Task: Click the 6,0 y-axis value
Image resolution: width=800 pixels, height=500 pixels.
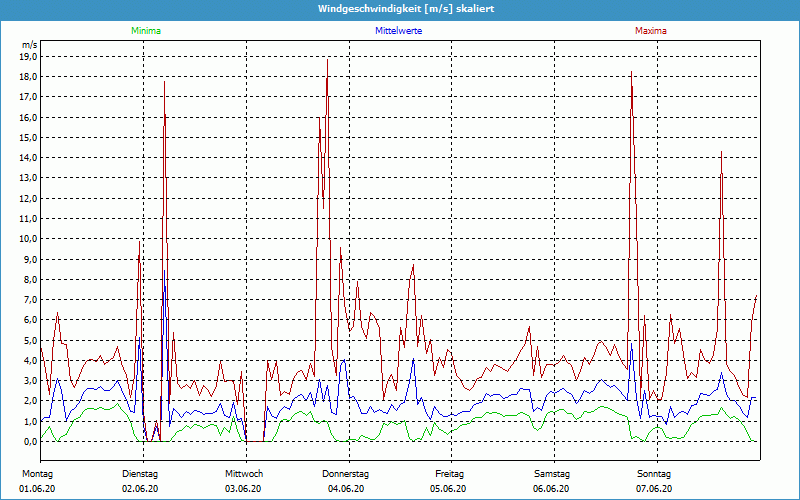Action: 30,320
